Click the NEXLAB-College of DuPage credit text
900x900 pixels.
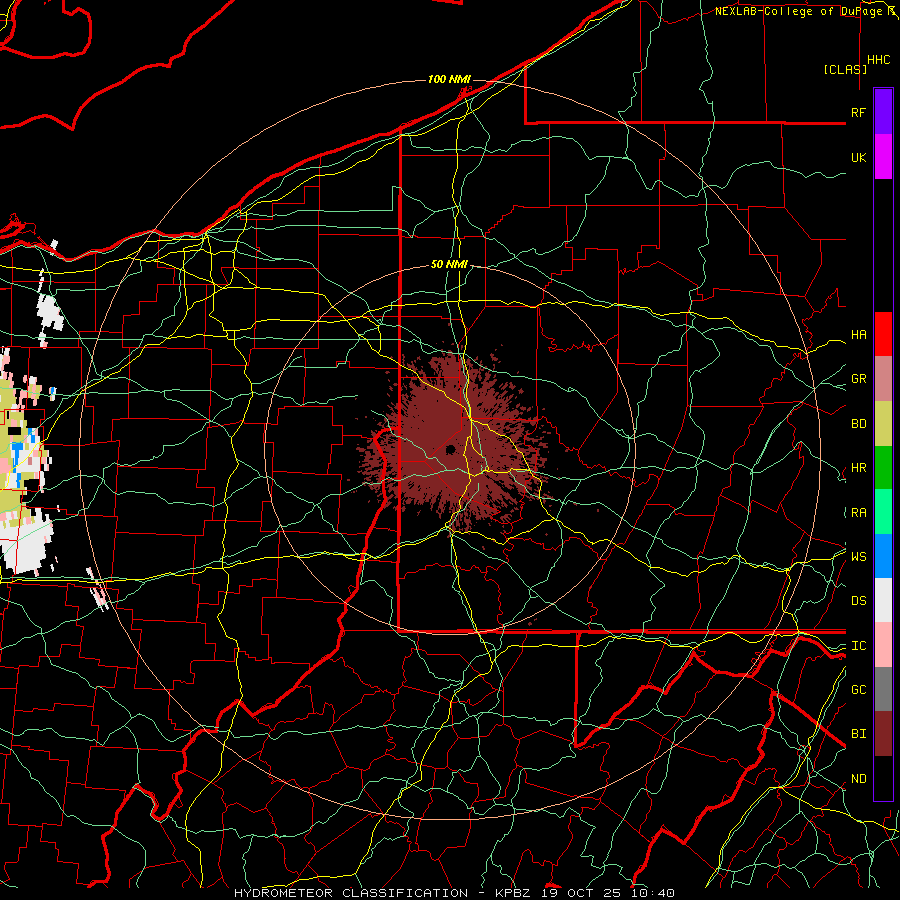(798, 11)
